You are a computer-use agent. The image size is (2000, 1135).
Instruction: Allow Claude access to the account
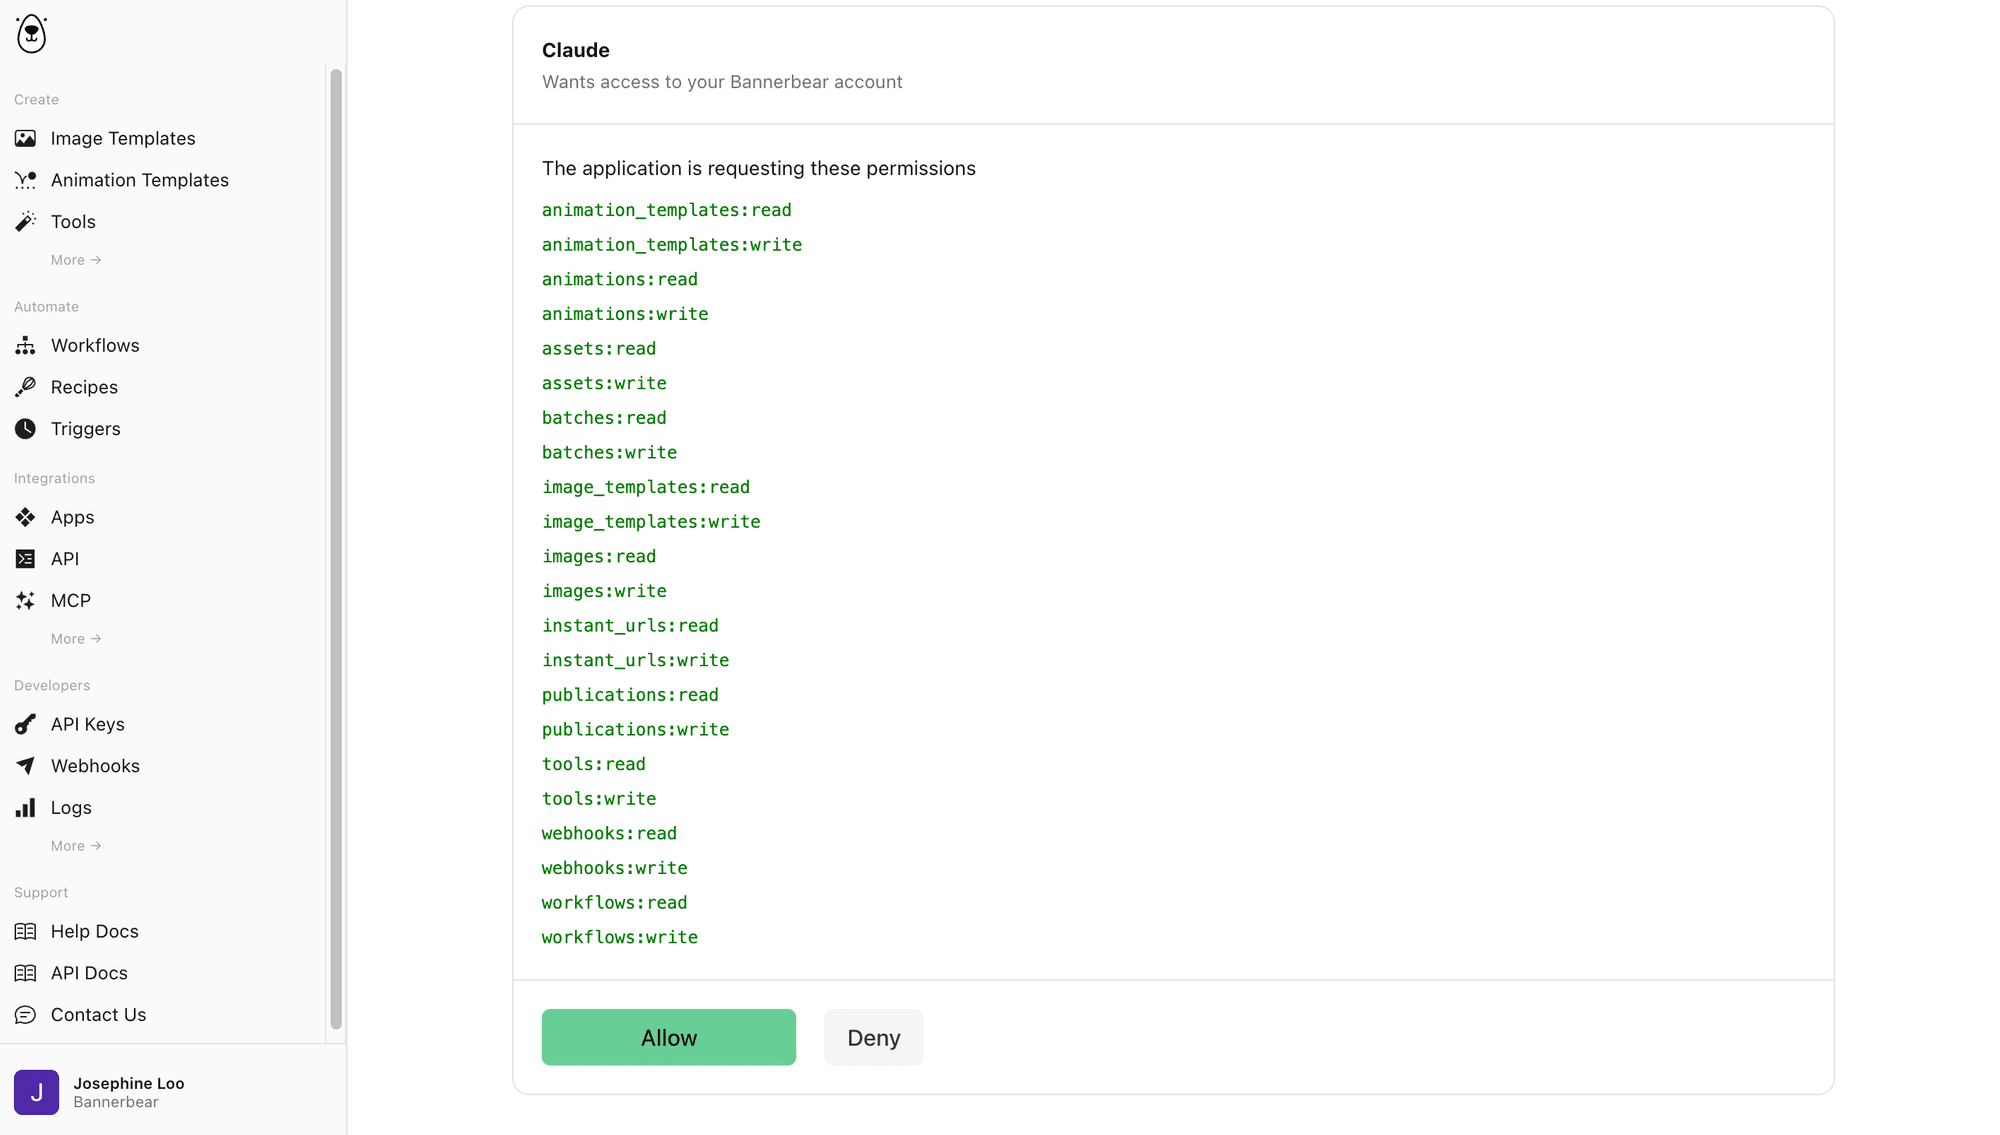coord(669,1037)
